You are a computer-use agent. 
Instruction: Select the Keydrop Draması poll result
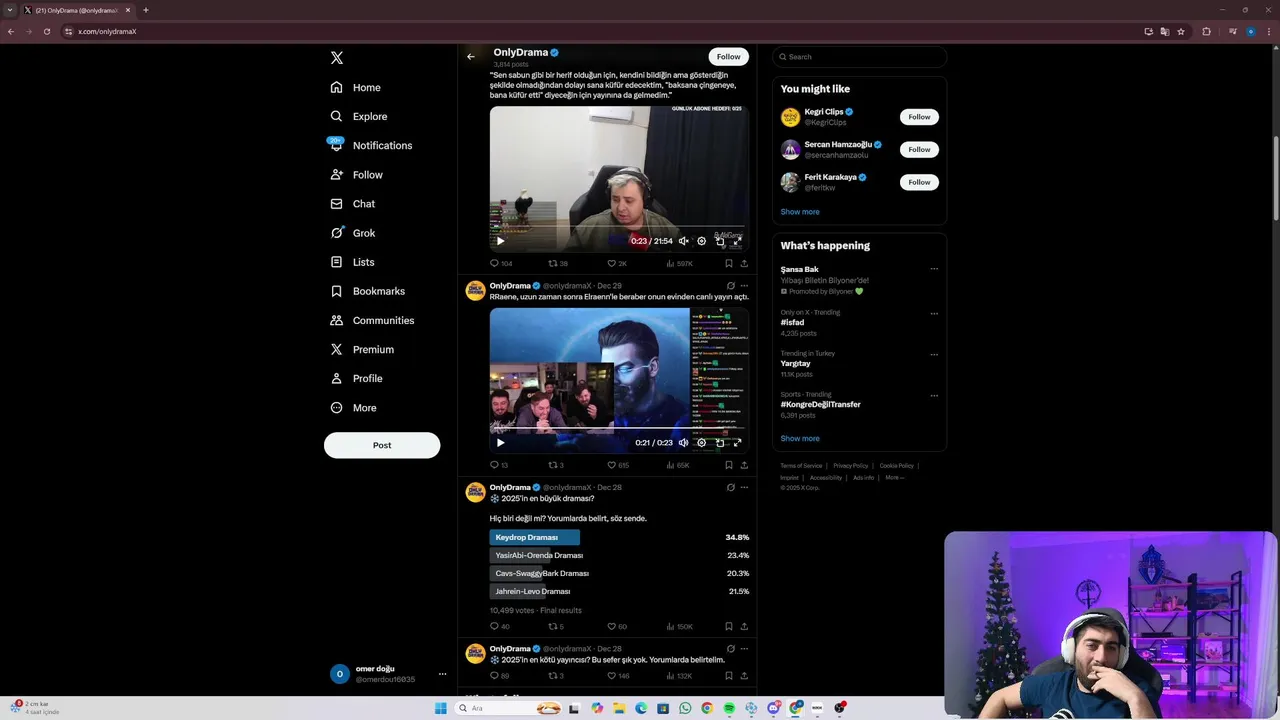point(619,537)
